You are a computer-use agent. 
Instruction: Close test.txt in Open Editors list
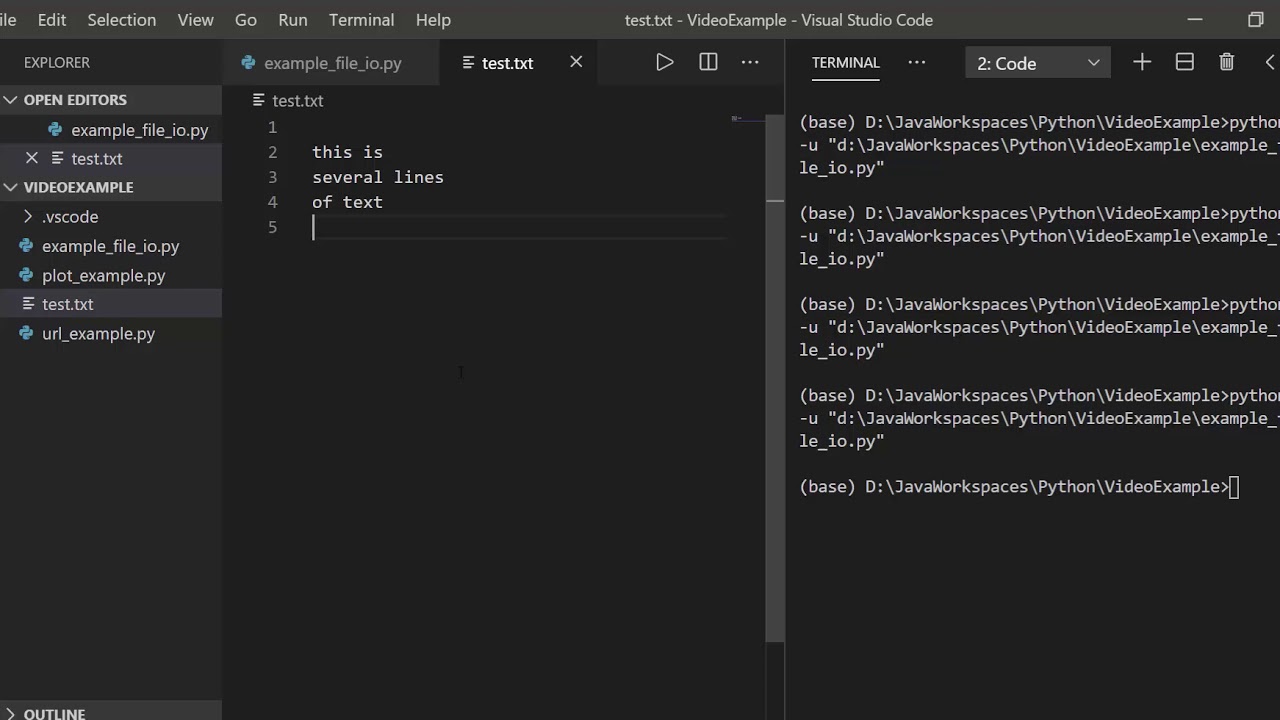tap(32, 158)
